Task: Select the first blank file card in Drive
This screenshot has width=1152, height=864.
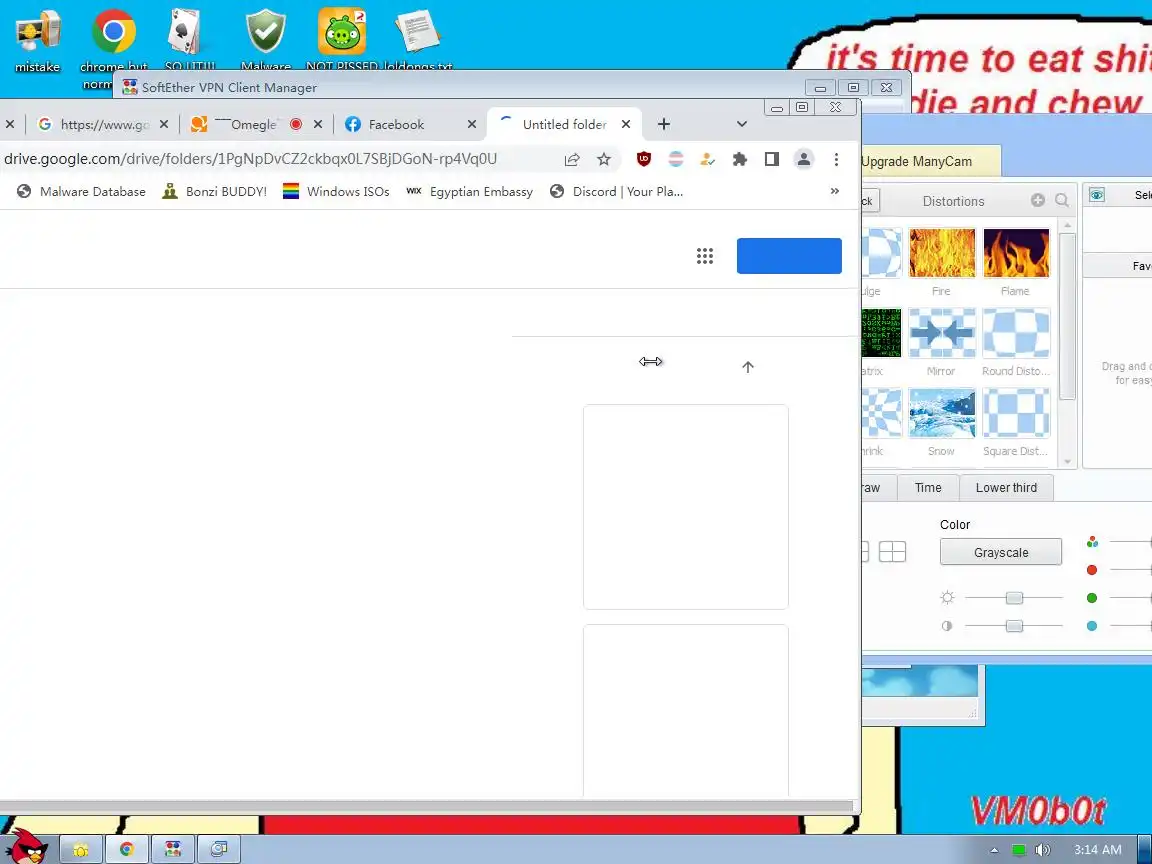Action: pos(685,507)
